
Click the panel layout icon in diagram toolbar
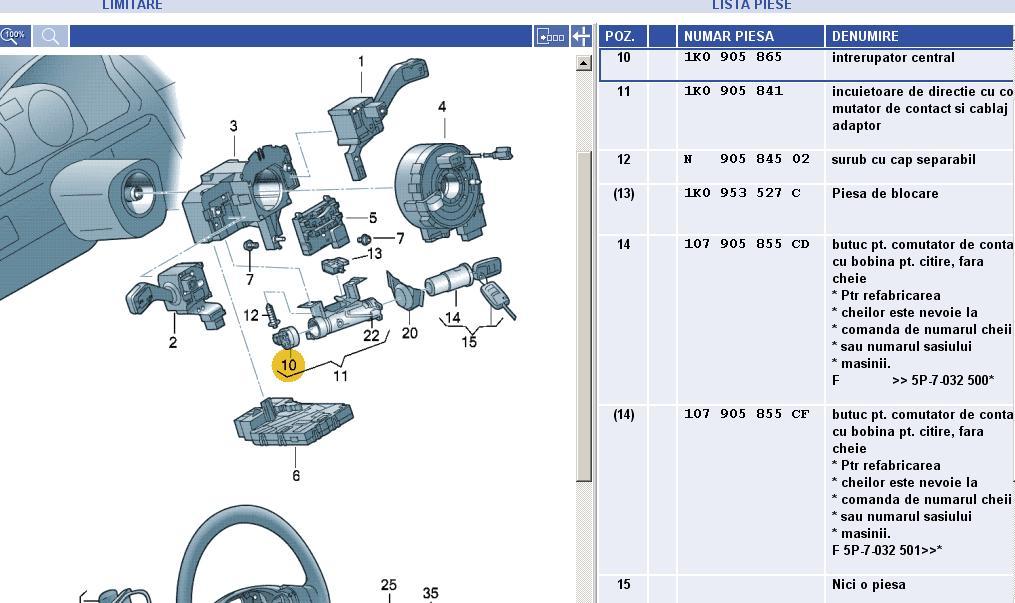coord(551,37)
